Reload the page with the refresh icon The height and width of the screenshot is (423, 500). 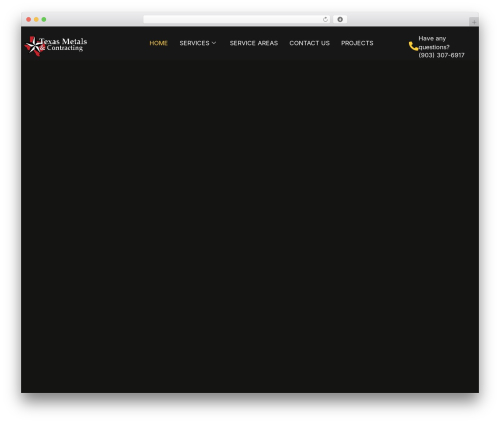(x=325, y=20)
